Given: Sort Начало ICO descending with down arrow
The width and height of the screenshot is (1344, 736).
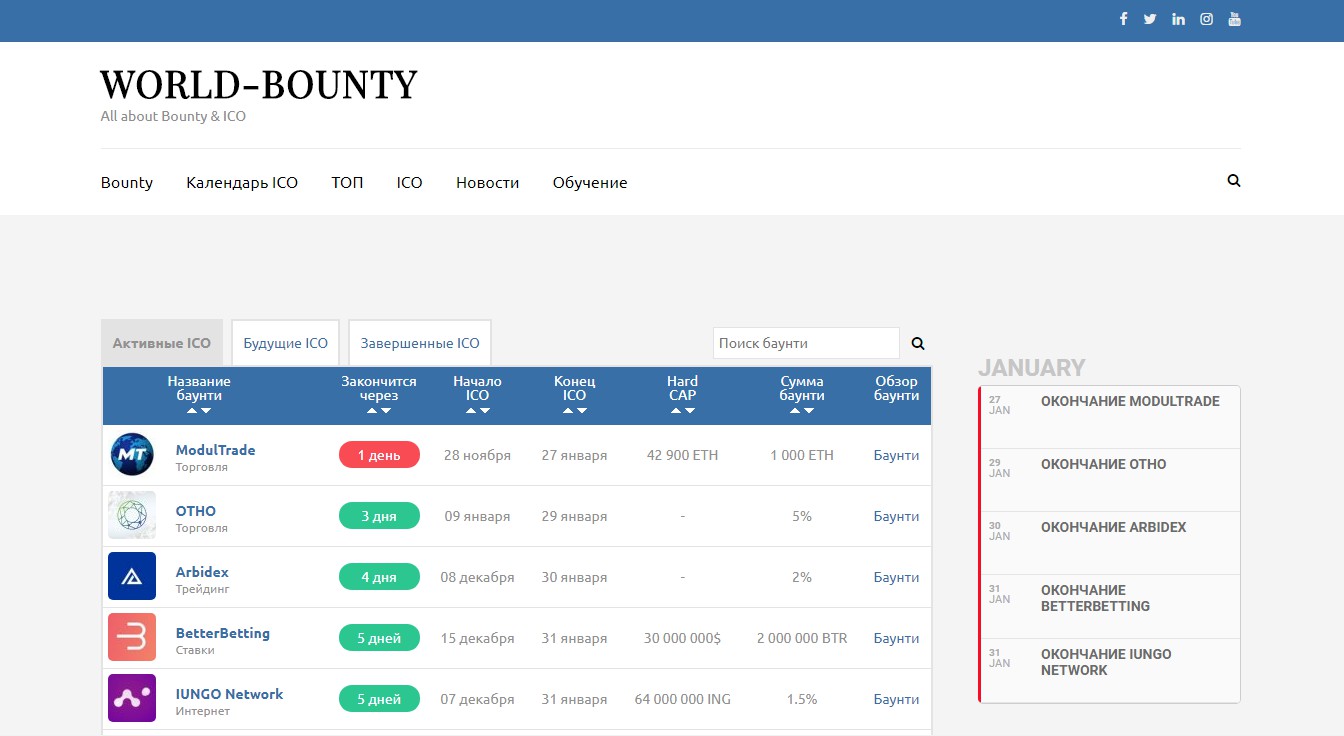Looking at the screenshot, I should click(x=485, y=411).
